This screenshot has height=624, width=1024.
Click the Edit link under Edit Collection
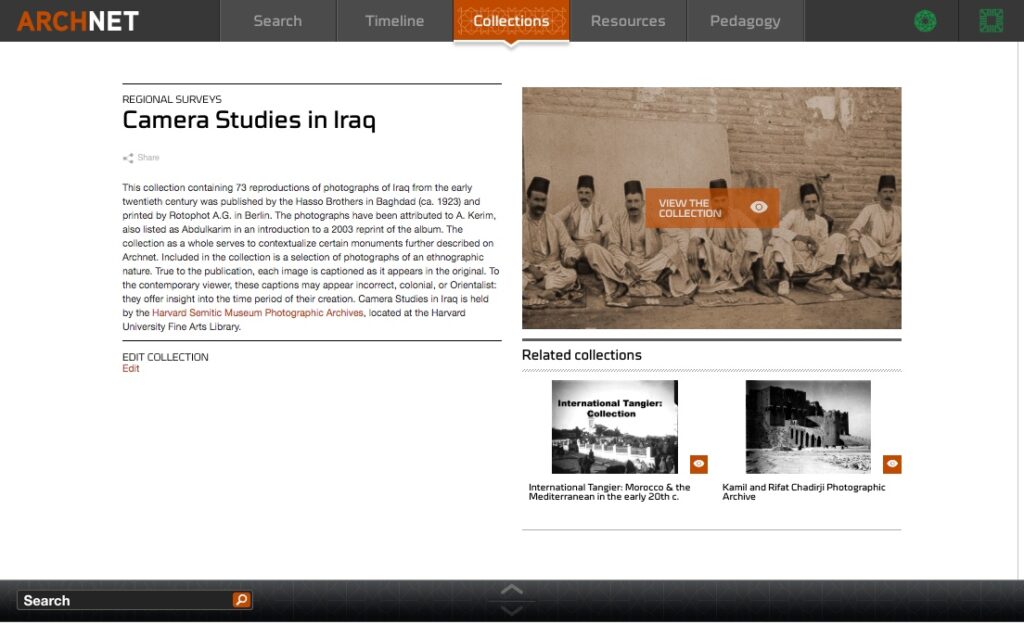130,368
